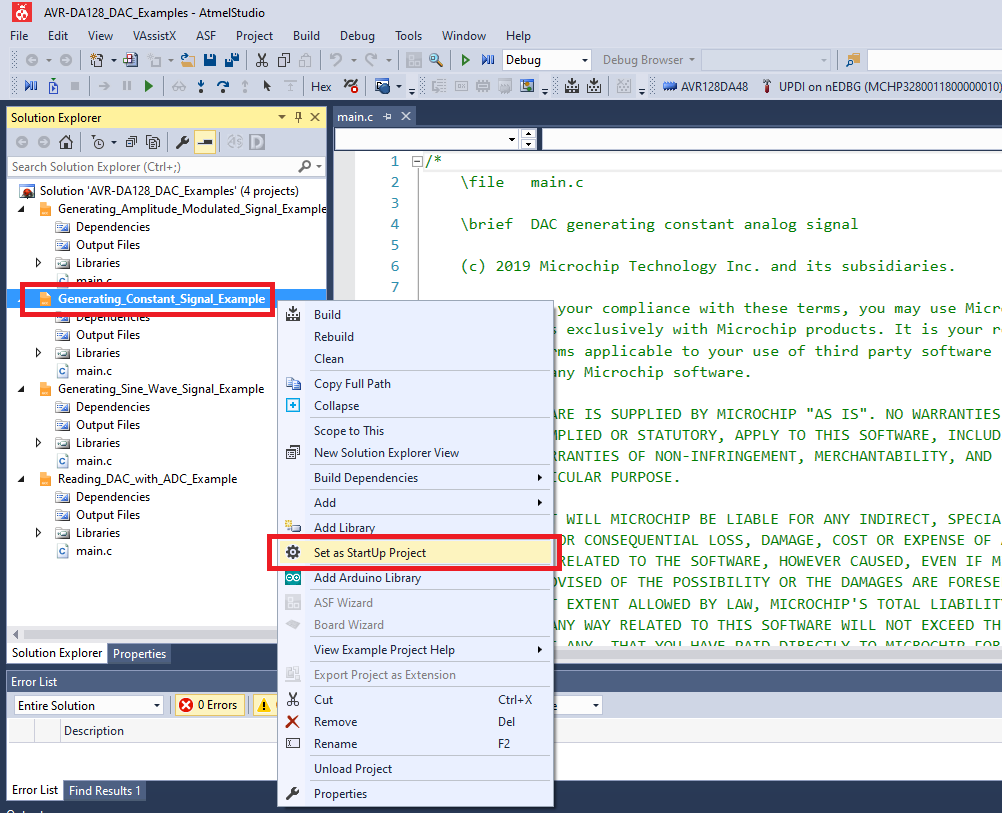
Task: Click Properties at bottom of context menu
Action: 415,794
